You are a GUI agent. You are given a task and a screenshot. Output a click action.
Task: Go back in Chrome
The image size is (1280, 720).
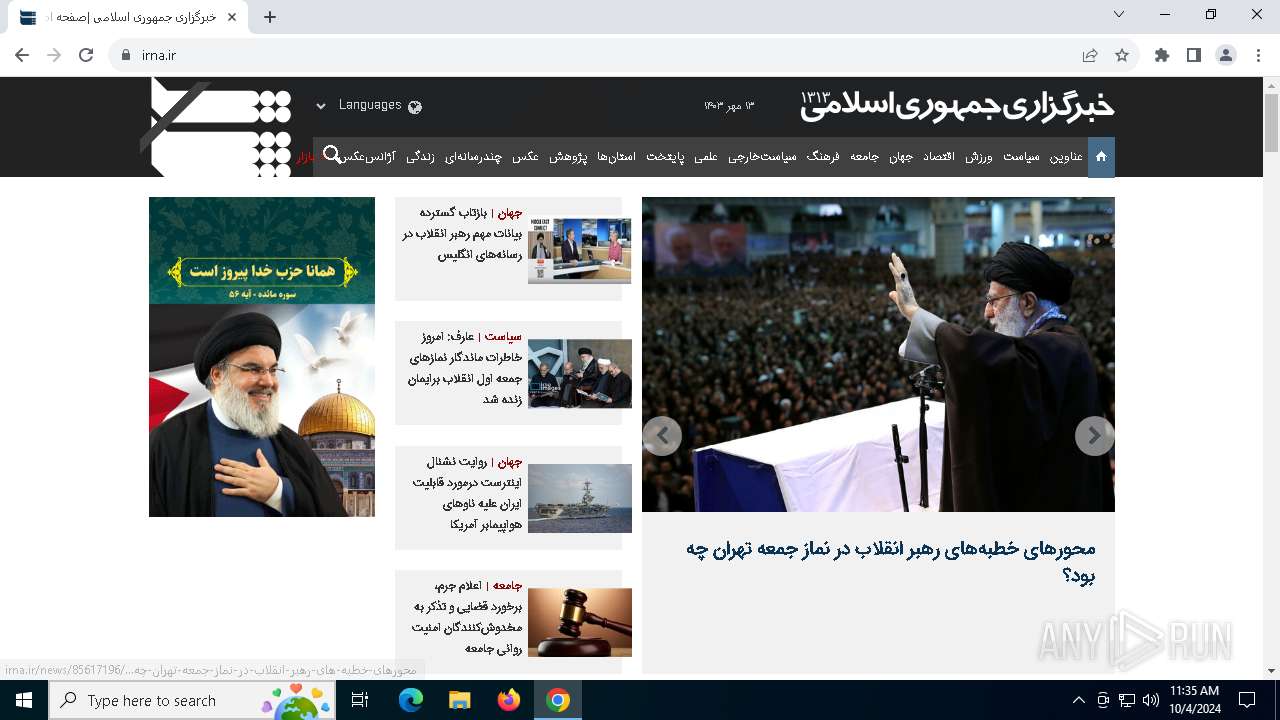click(22, 55)
